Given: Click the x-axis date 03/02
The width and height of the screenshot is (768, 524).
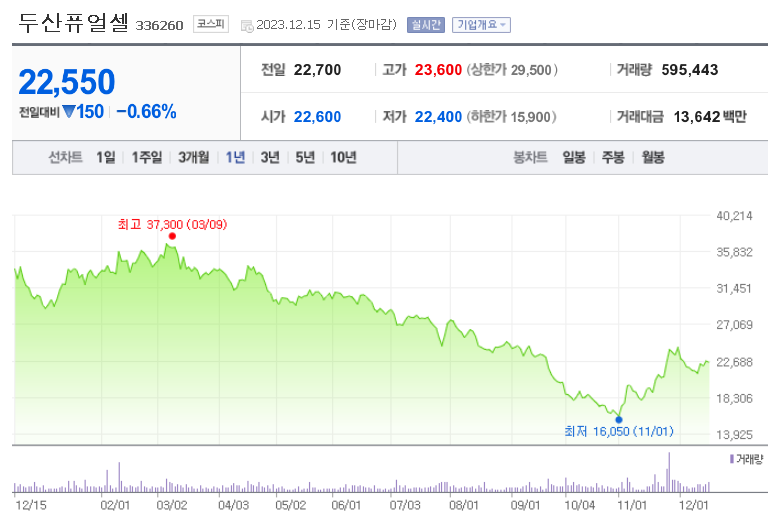Looking at the screenshot, I should coord(172,505).
